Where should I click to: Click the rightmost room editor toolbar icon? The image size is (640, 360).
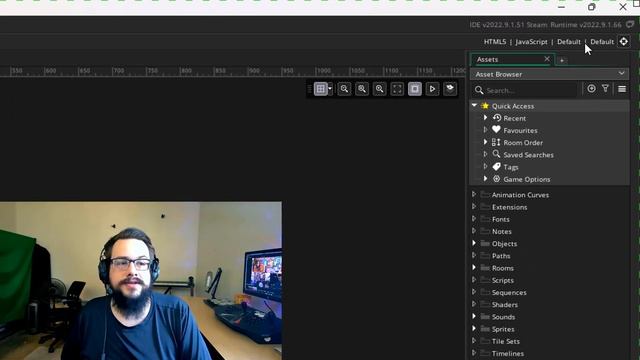[x=450, y=89]
